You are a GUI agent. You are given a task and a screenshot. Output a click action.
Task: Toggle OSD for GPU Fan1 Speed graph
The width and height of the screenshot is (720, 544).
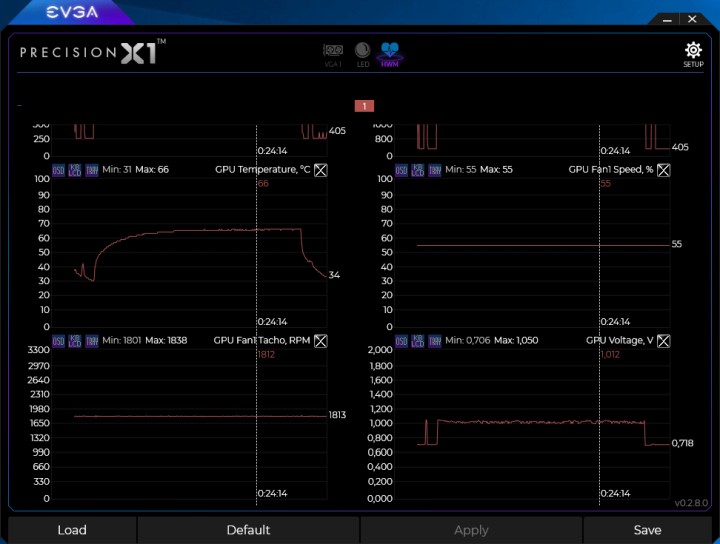click(x=401, y=170)
